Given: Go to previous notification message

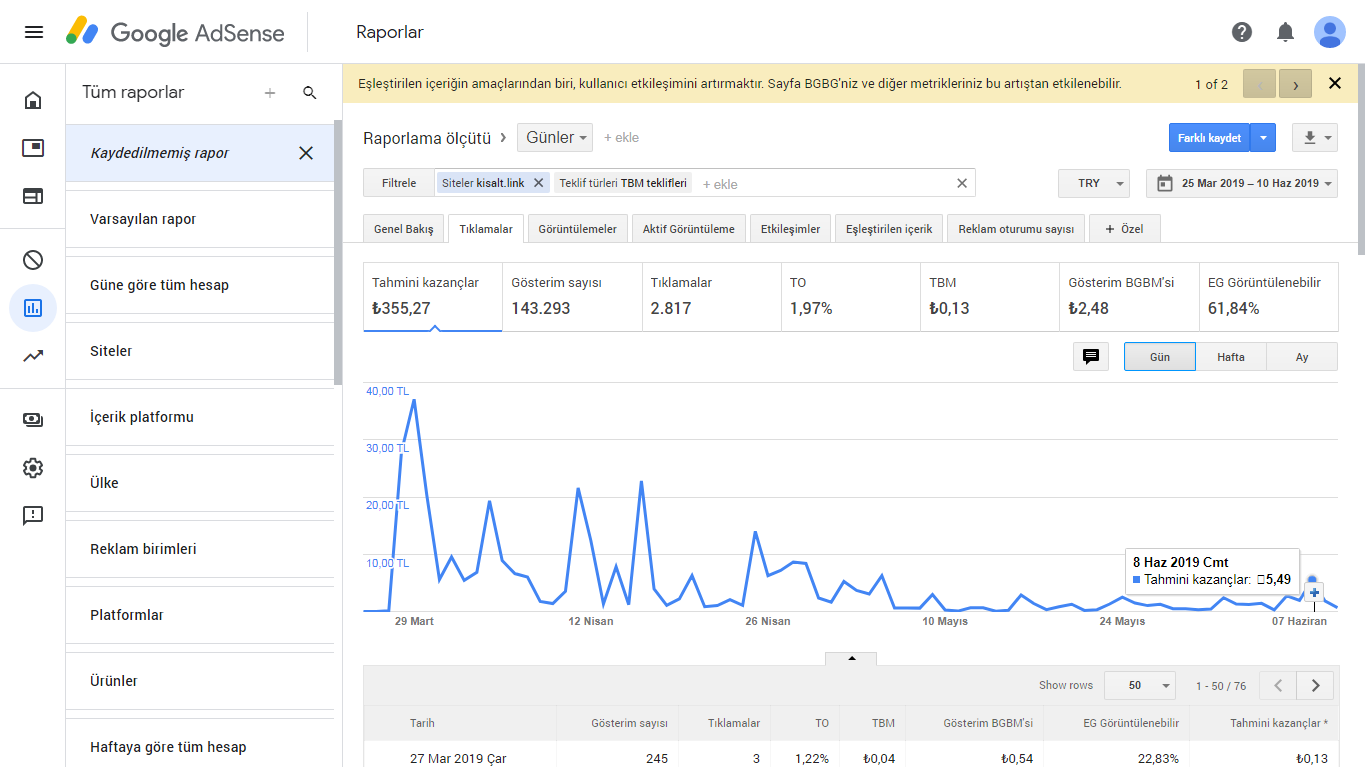Looking at the screenshot, I should [x=1259, y=84].
